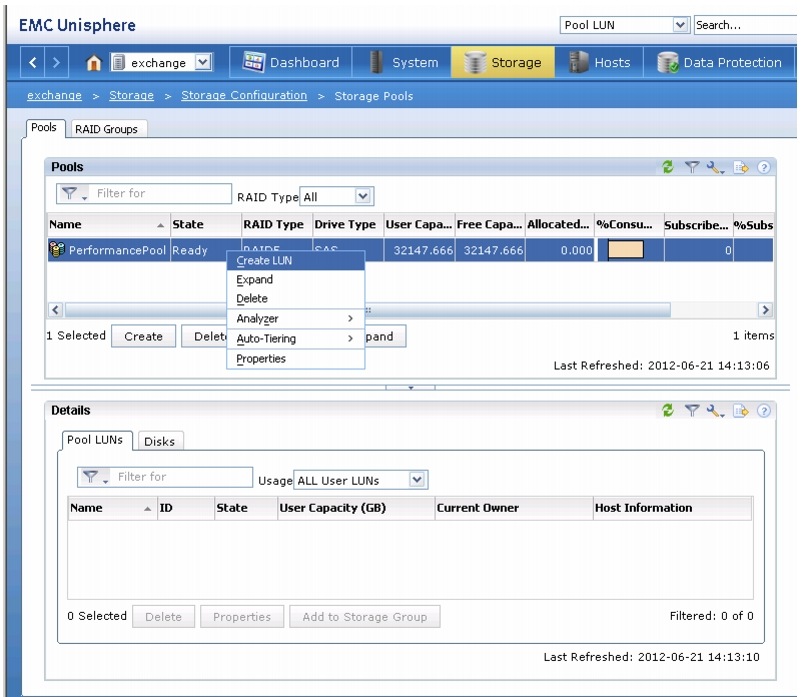Viewport: 805px width, 697px height.
Task: Toggle the filter icon in Details header
Action: coord(692,410)
